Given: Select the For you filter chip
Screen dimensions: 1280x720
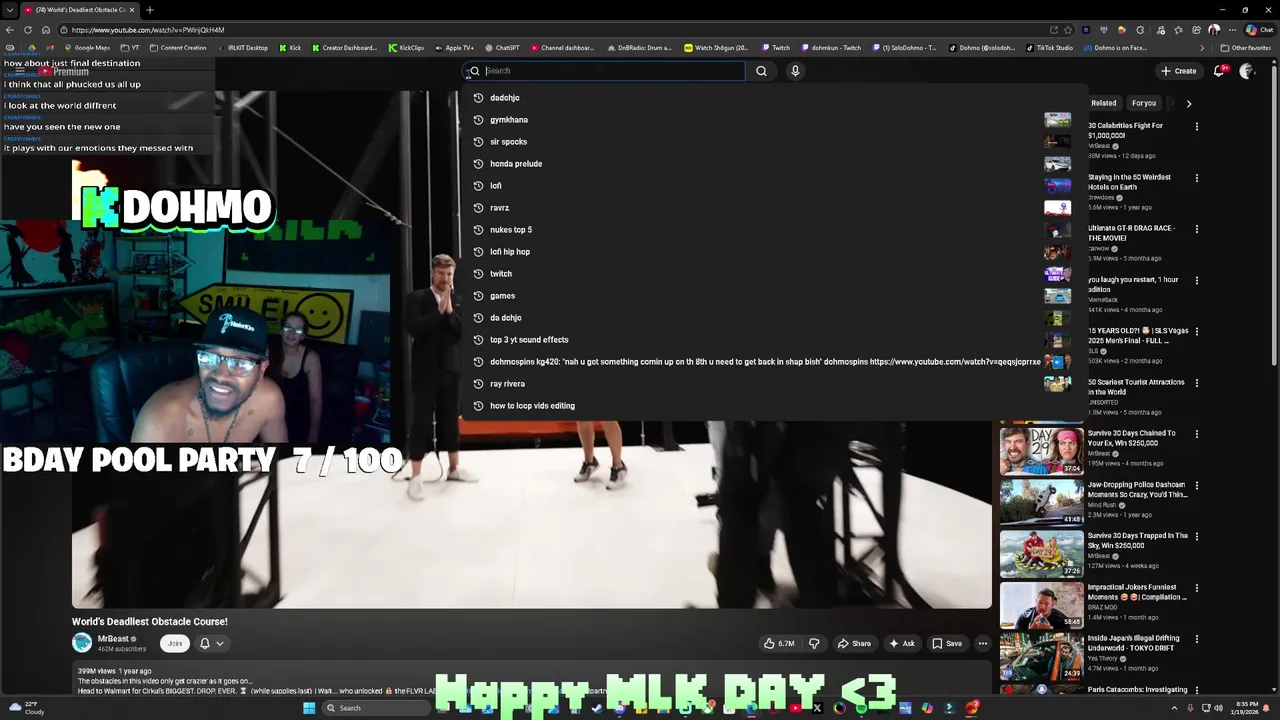Looking at the screenshot, I should pyautogui.click(x=1144, y=103).
